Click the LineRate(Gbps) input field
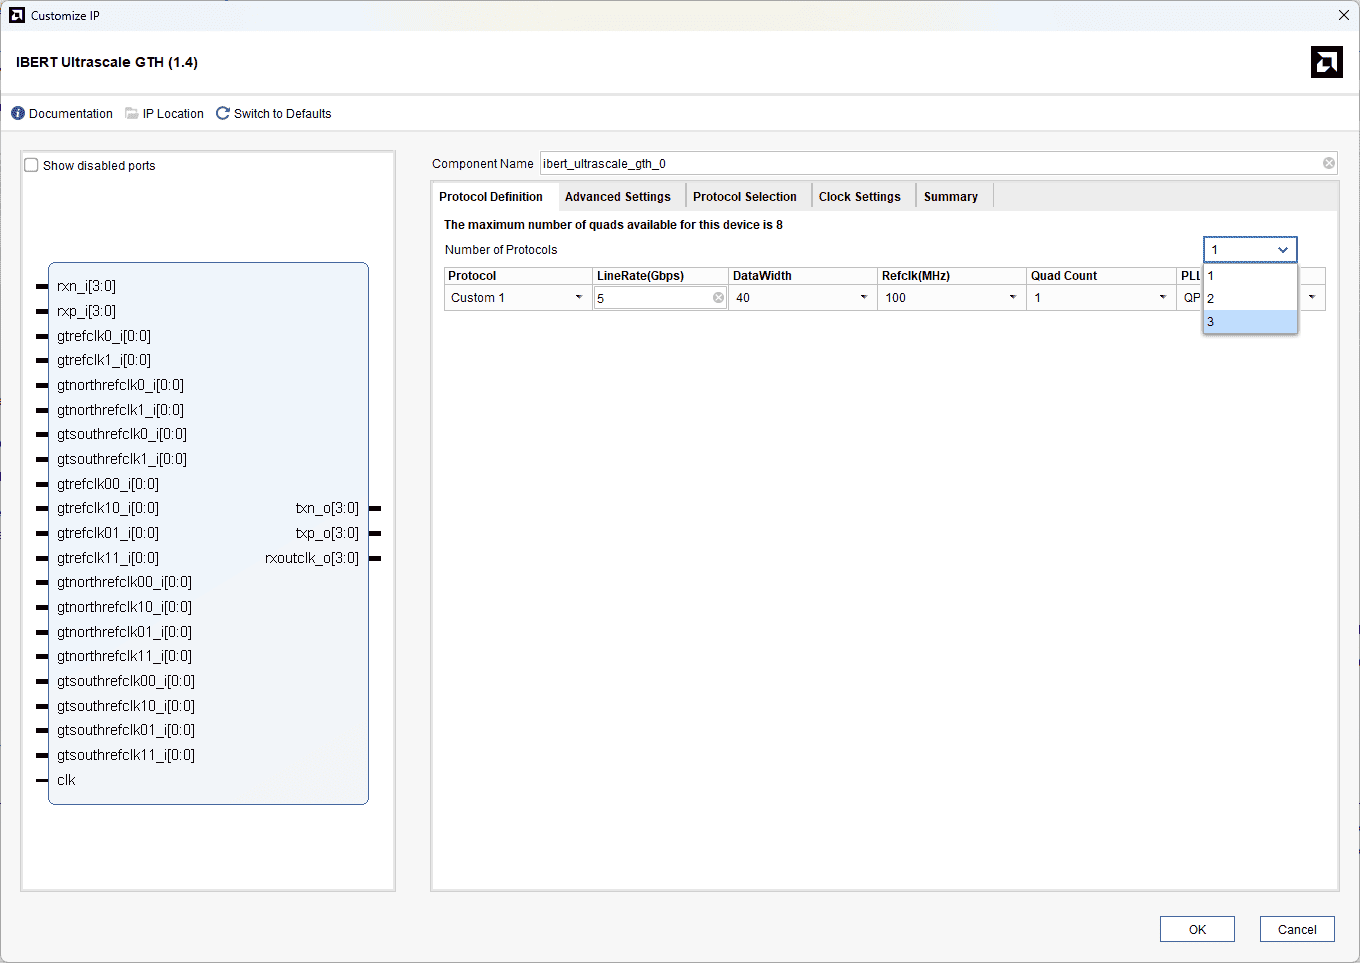This screenshot has width=1360, height=963. coord(652,298)
